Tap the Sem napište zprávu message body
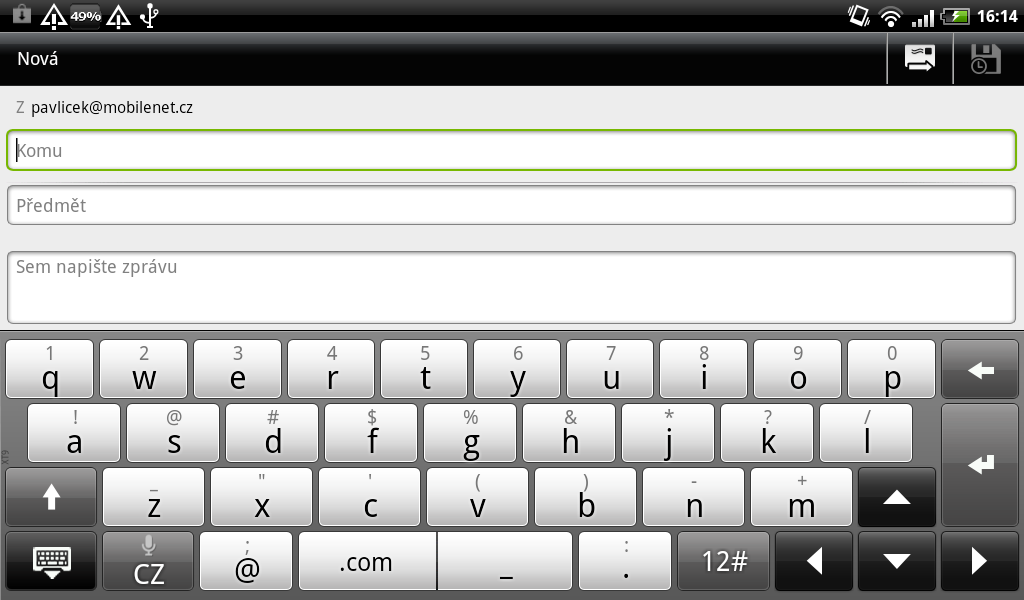The height and width of the screenshot is (600, 1024). point(511,287)
